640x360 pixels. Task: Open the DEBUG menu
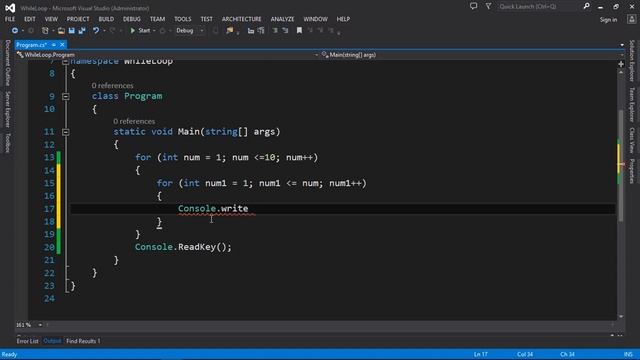131,19
